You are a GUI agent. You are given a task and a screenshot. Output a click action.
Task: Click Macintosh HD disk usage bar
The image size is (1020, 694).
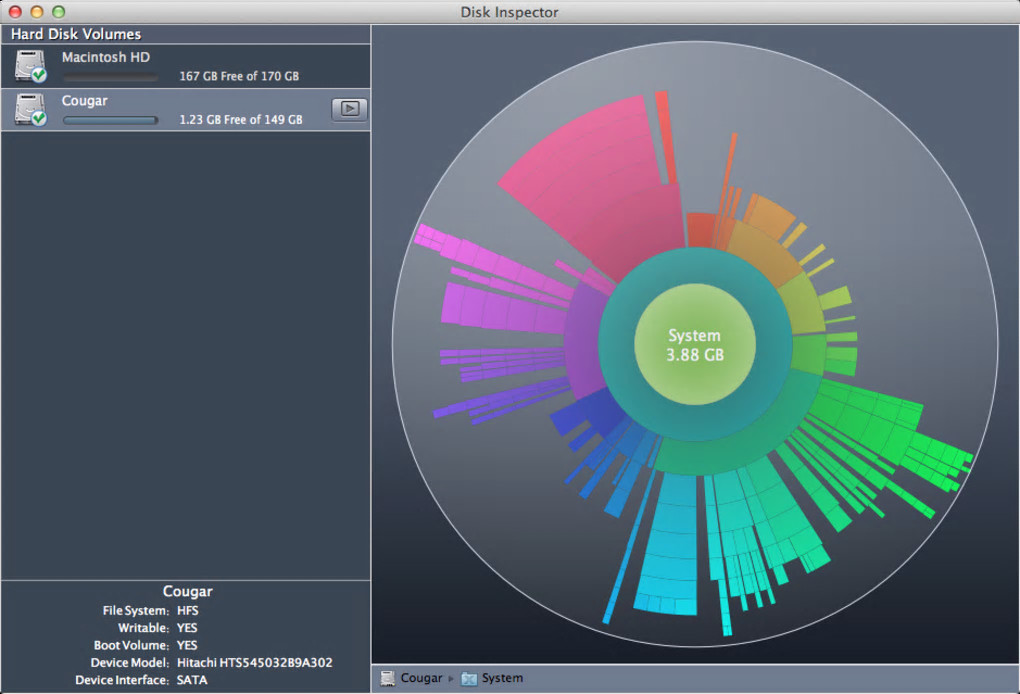pos(110,77)
